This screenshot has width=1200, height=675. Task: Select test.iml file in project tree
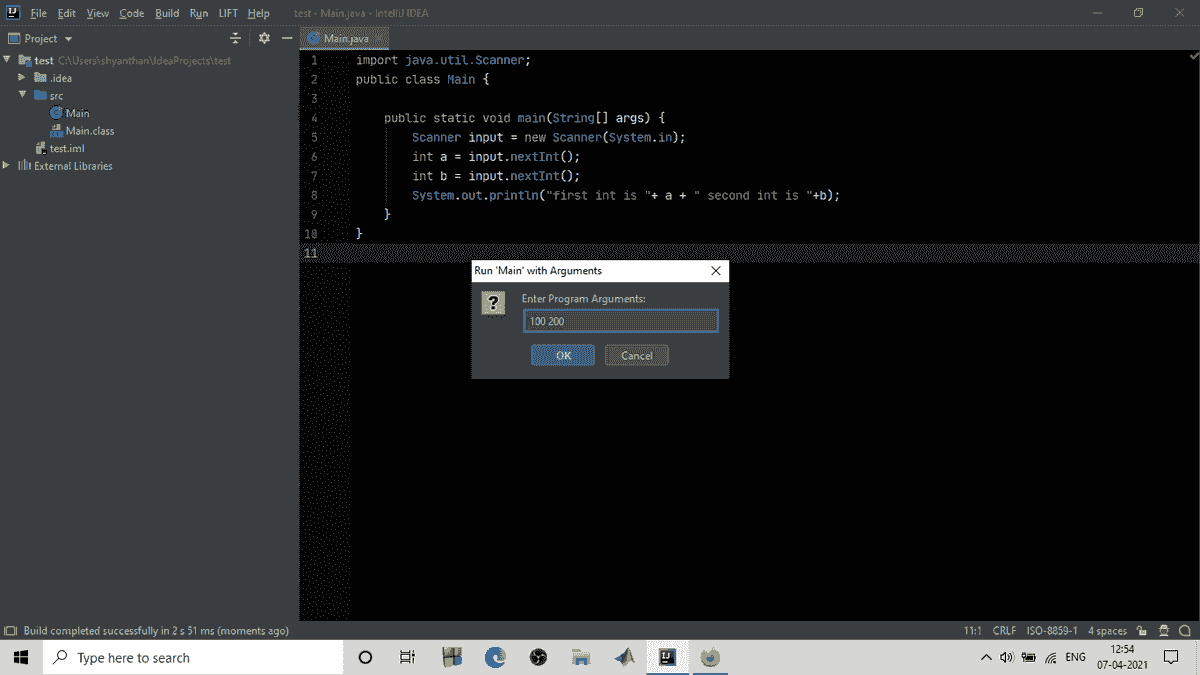click(59, 148)
